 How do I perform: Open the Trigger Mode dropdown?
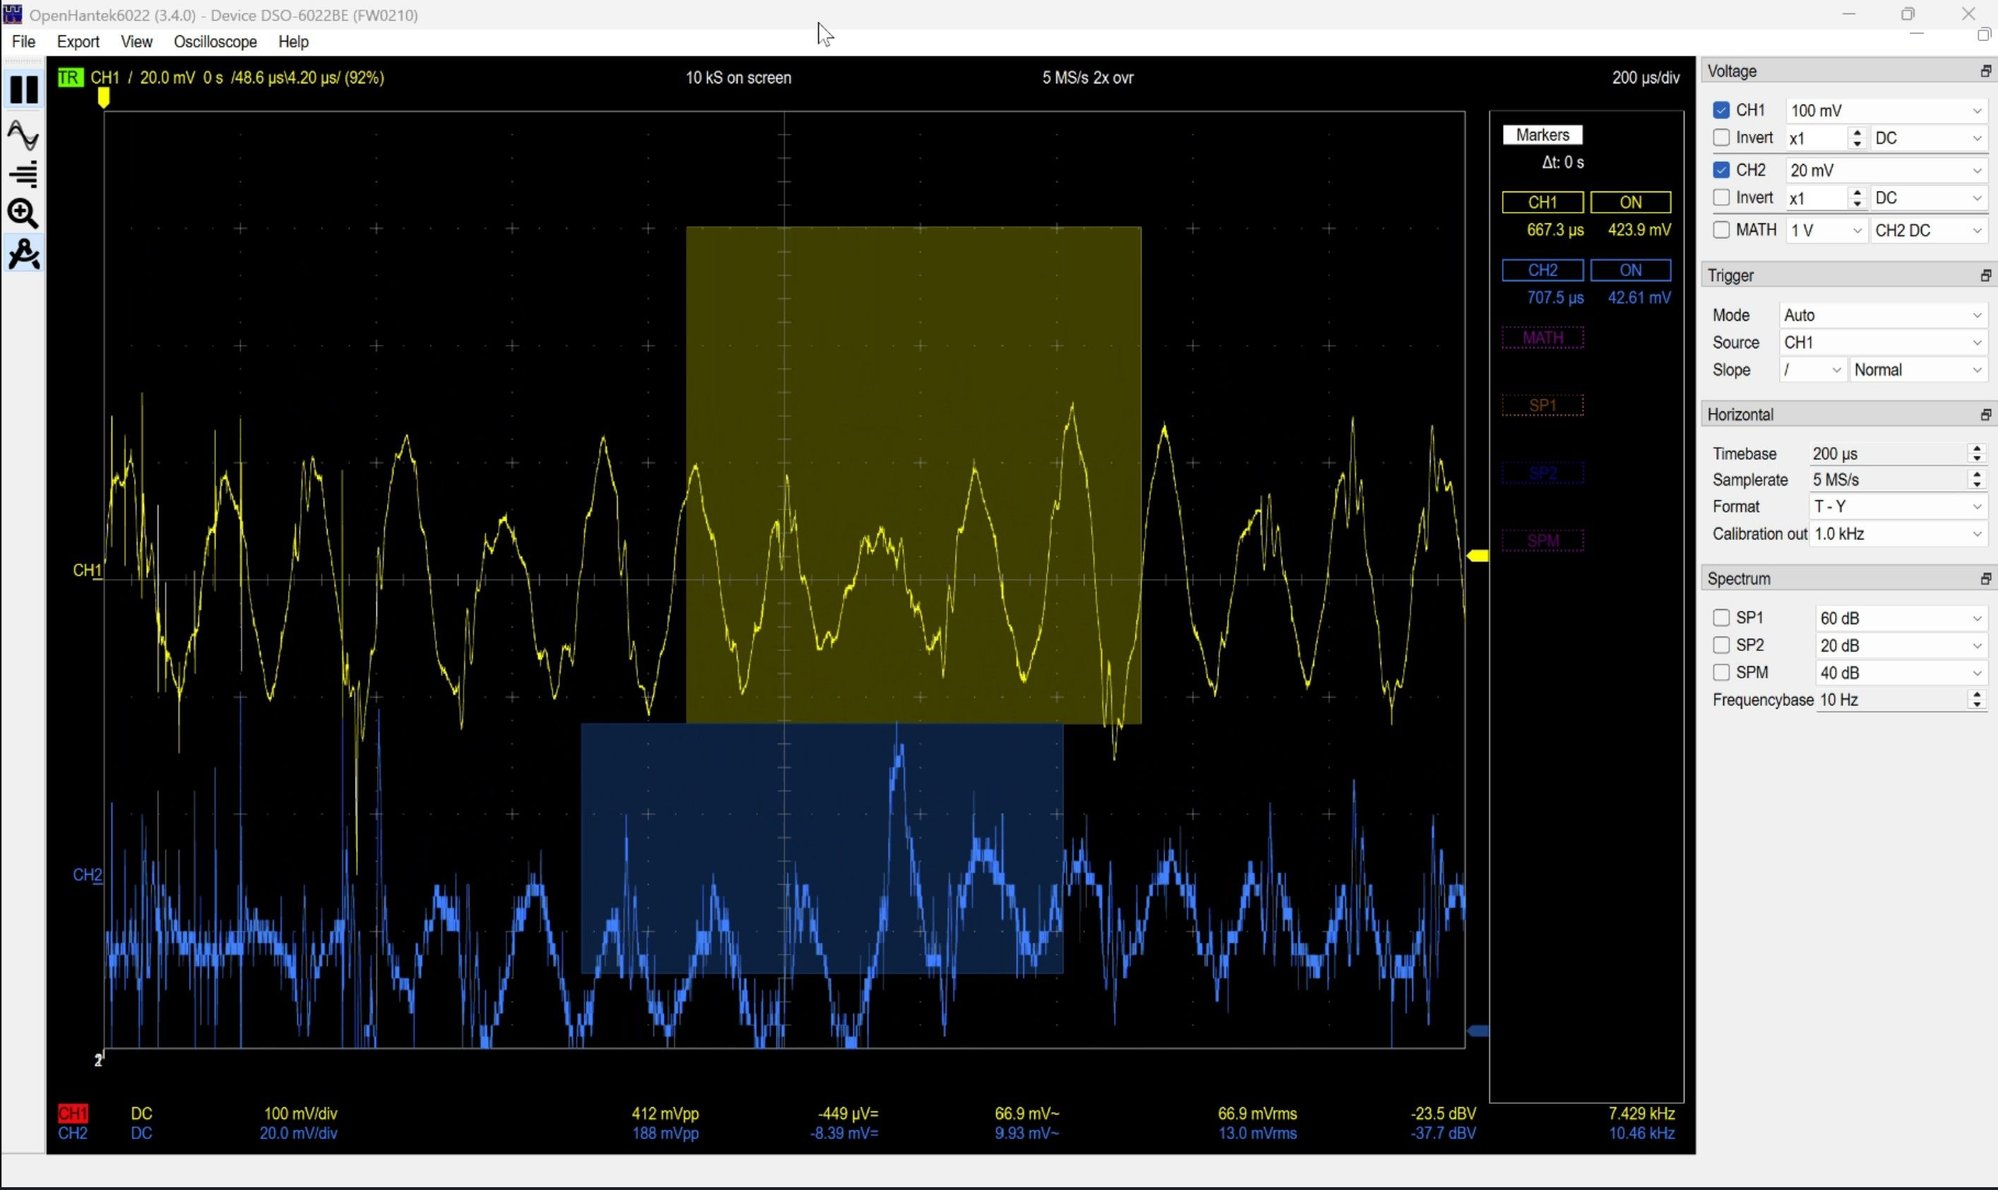click(x=1881, y=315)
